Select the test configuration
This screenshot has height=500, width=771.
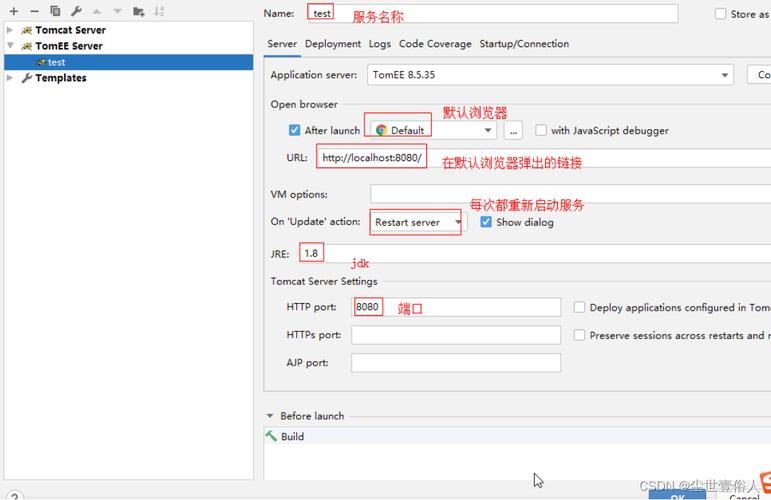click(x=128, y=62)
